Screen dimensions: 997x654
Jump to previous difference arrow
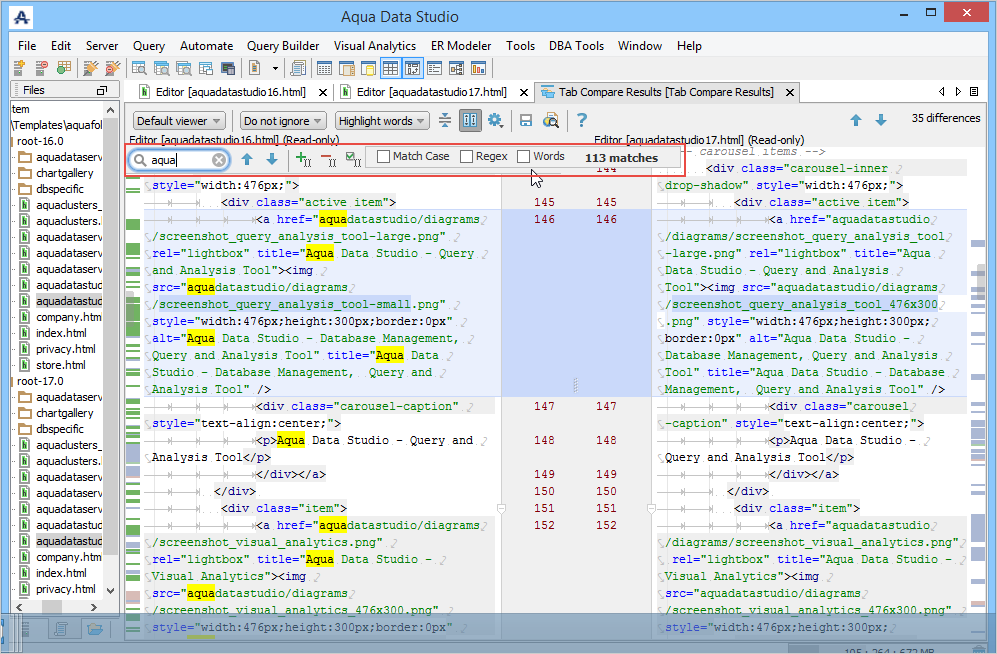pyautogui.click(x=856, y=120)
